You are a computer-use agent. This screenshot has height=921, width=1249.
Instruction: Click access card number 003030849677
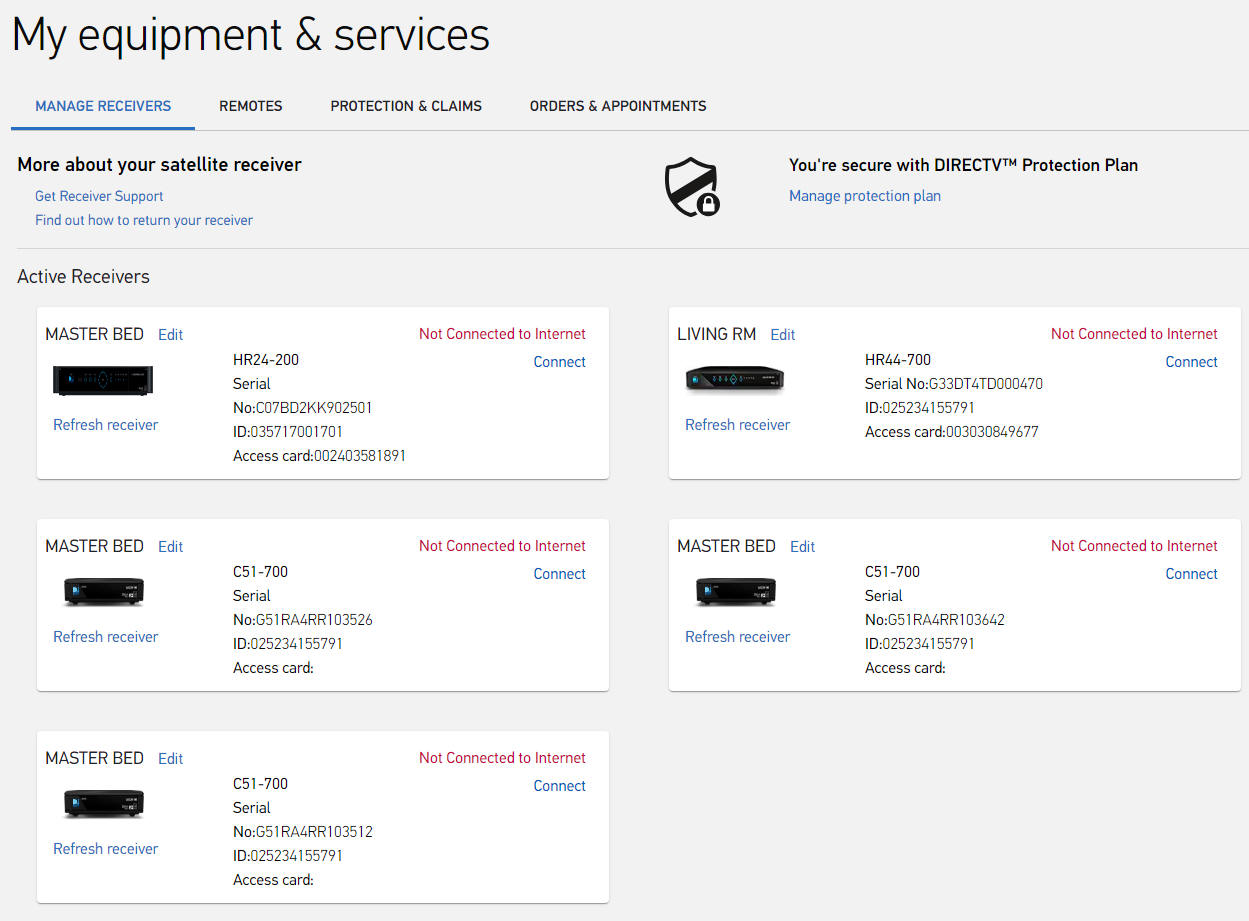click(x=992, y=432)
